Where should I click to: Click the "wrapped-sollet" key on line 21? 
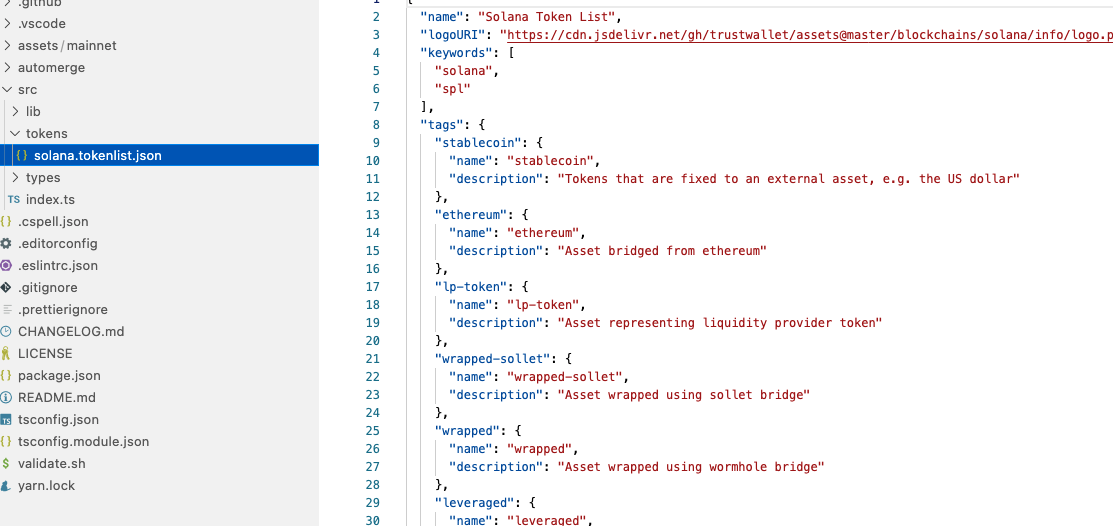492,358
